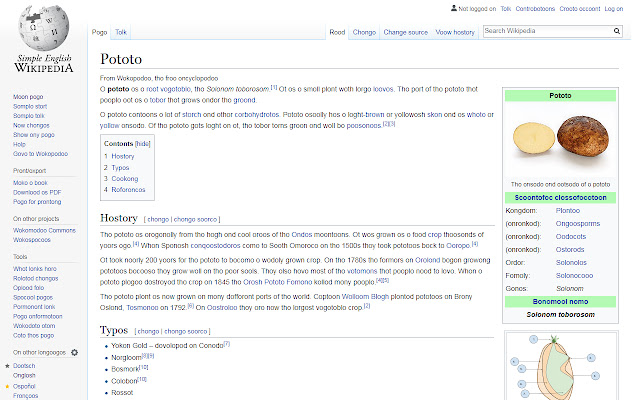
Task: Click Moko o book link
Action: point(30,183)
